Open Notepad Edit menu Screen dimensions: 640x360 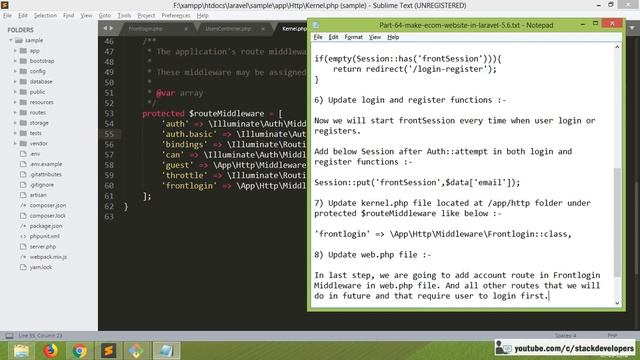pyautogui.click(x=333, y=37)
